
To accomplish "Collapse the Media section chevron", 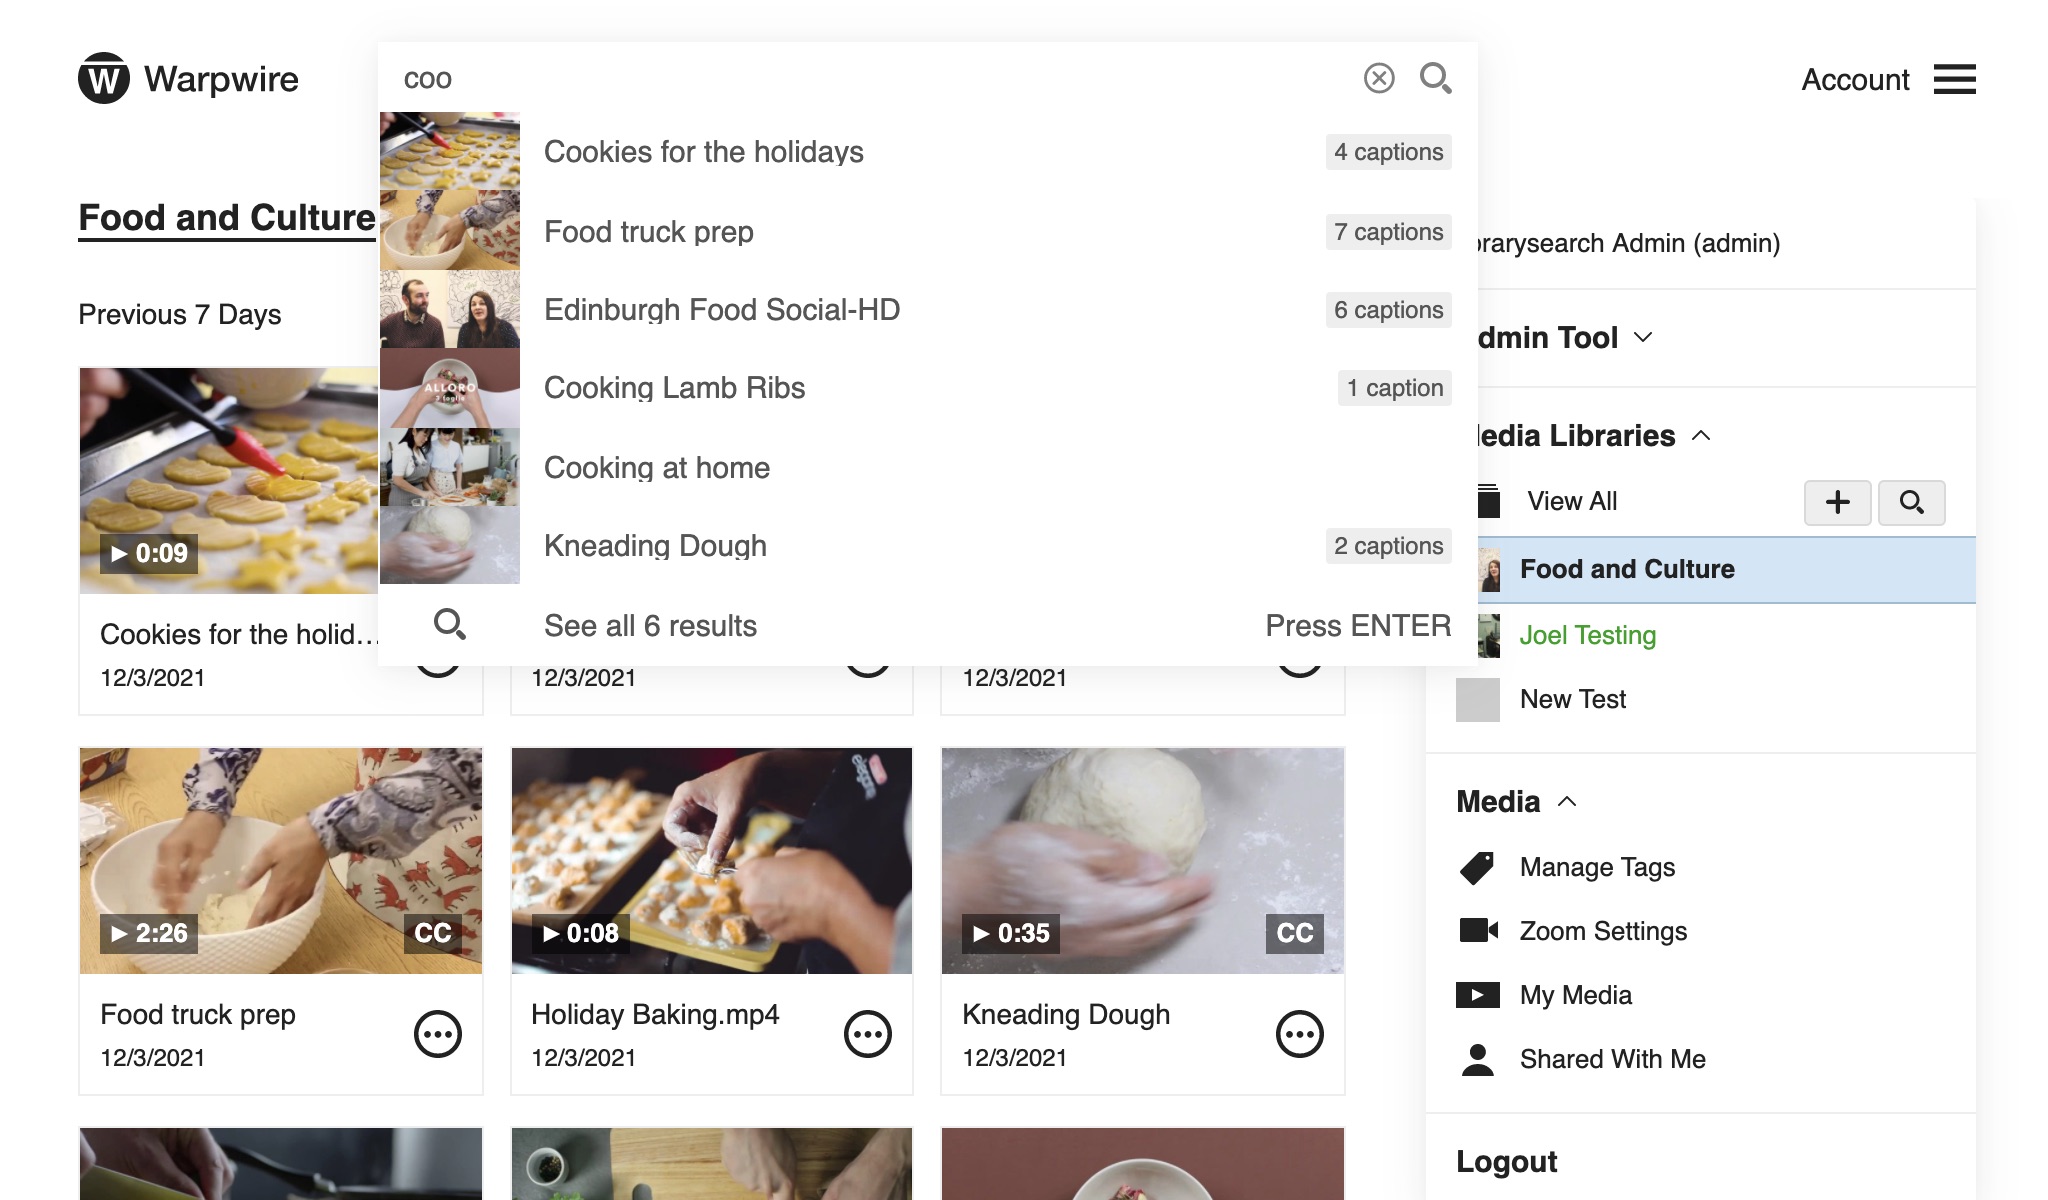I will pos(1568,801).
